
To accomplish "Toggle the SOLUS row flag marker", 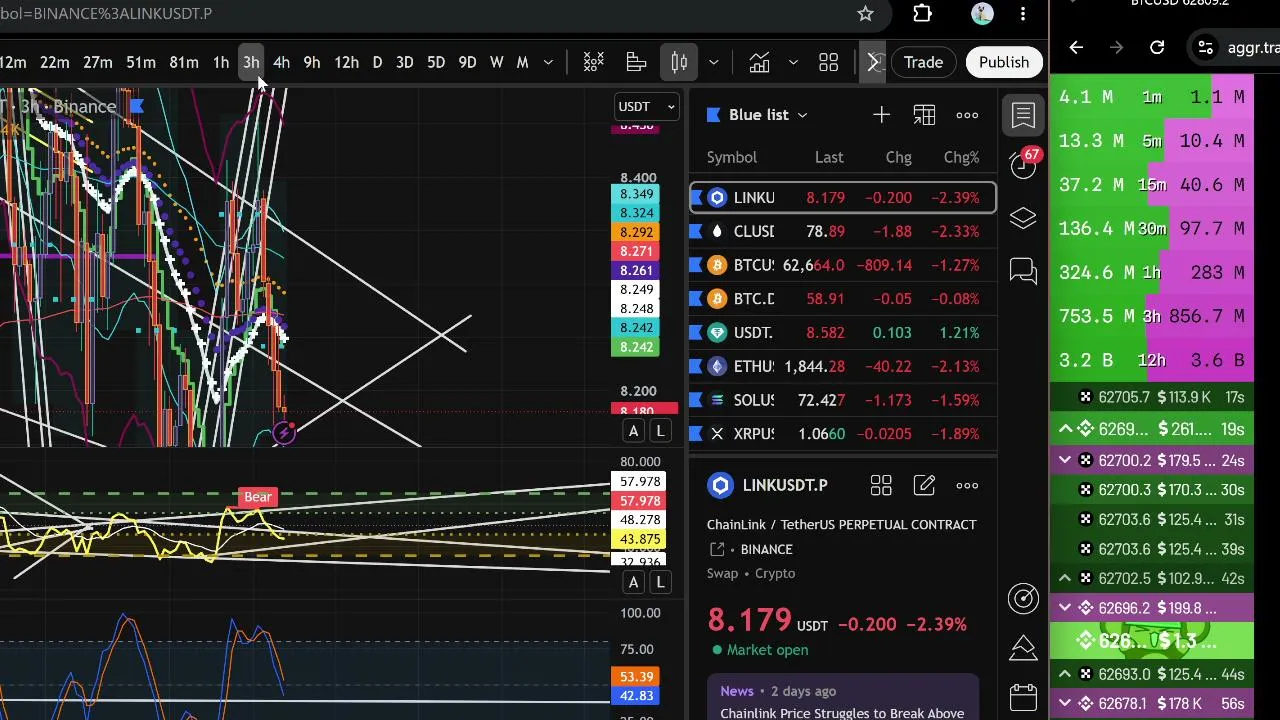I will 696,400.
